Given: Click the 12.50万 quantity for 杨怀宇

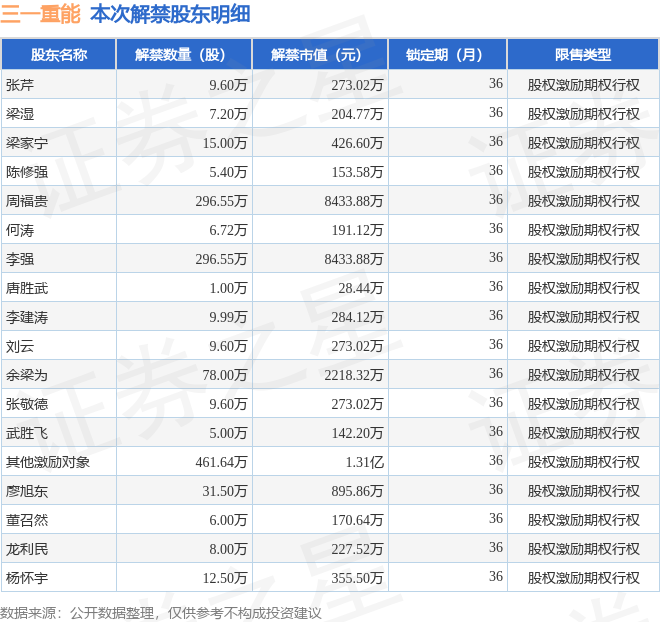Looking at the screenshot, I should pyautogui.click(x=225, y=578).
